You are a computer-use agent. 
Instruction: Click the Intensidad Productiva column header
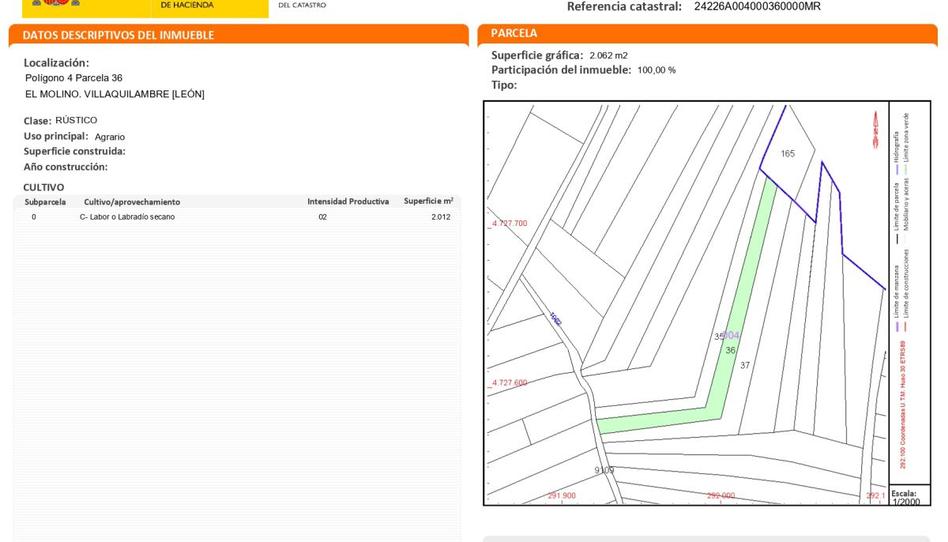[x=348, y=202]
